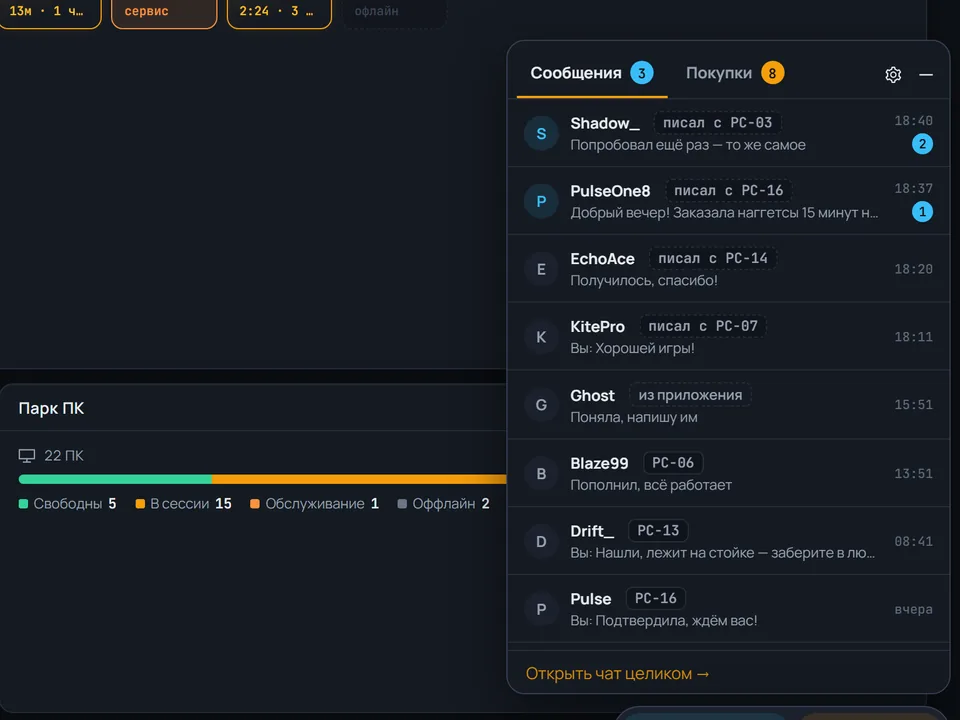Open the full chat link

point(617,673)
